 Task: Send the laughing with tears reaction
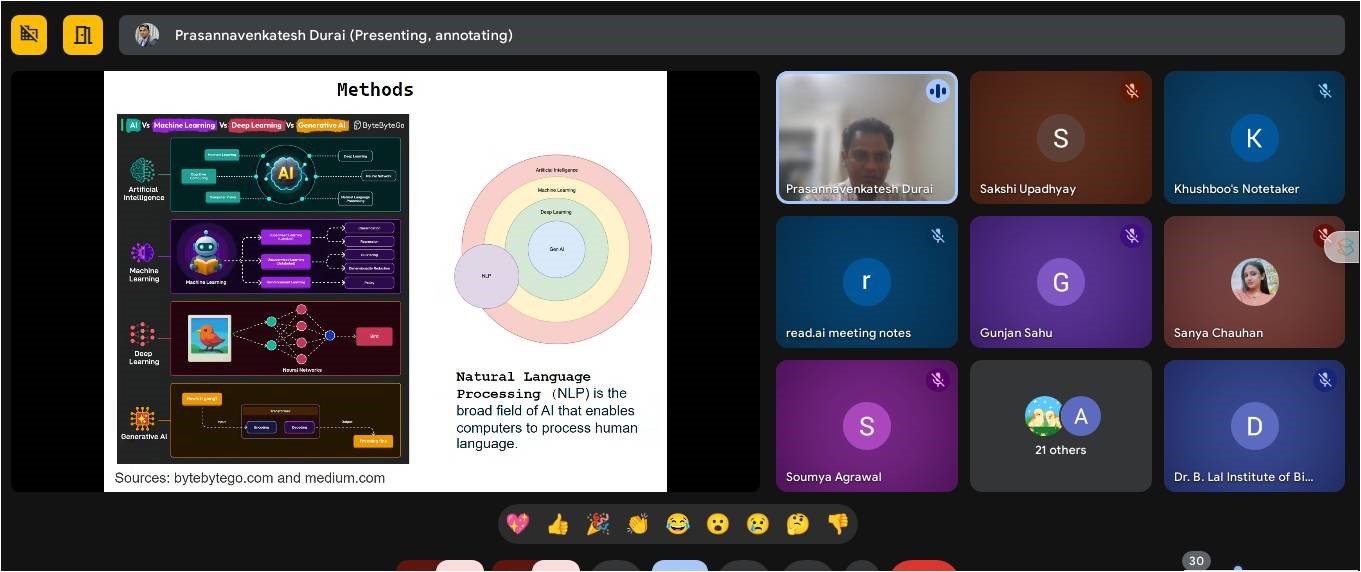coord(678,523)
